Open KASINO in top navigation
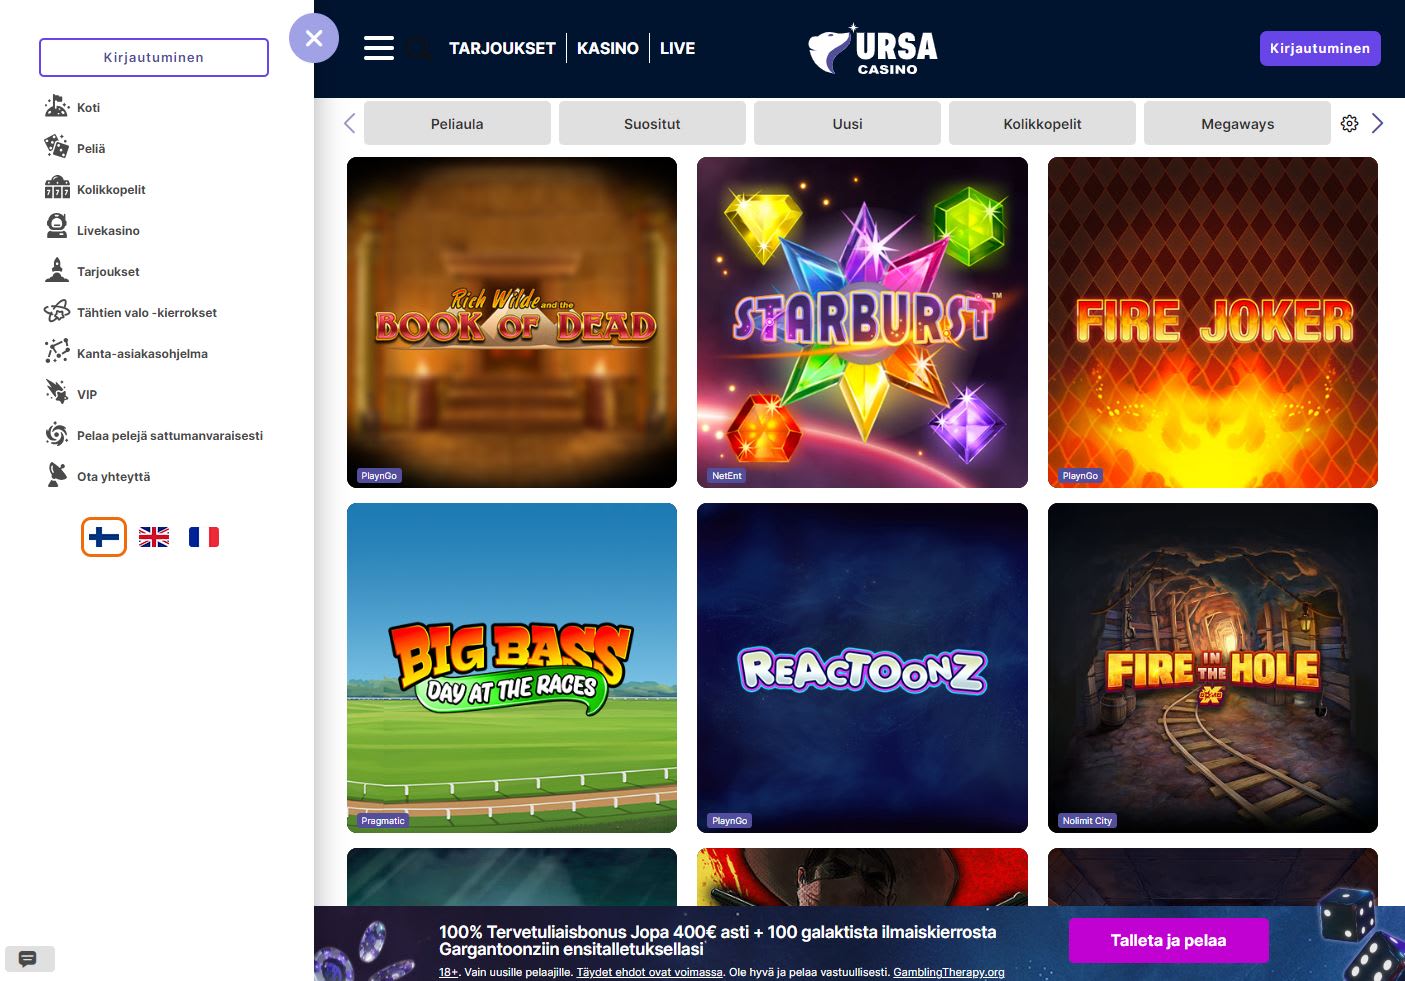This screenshot has width=1405, height=981. tap(608, 48)
